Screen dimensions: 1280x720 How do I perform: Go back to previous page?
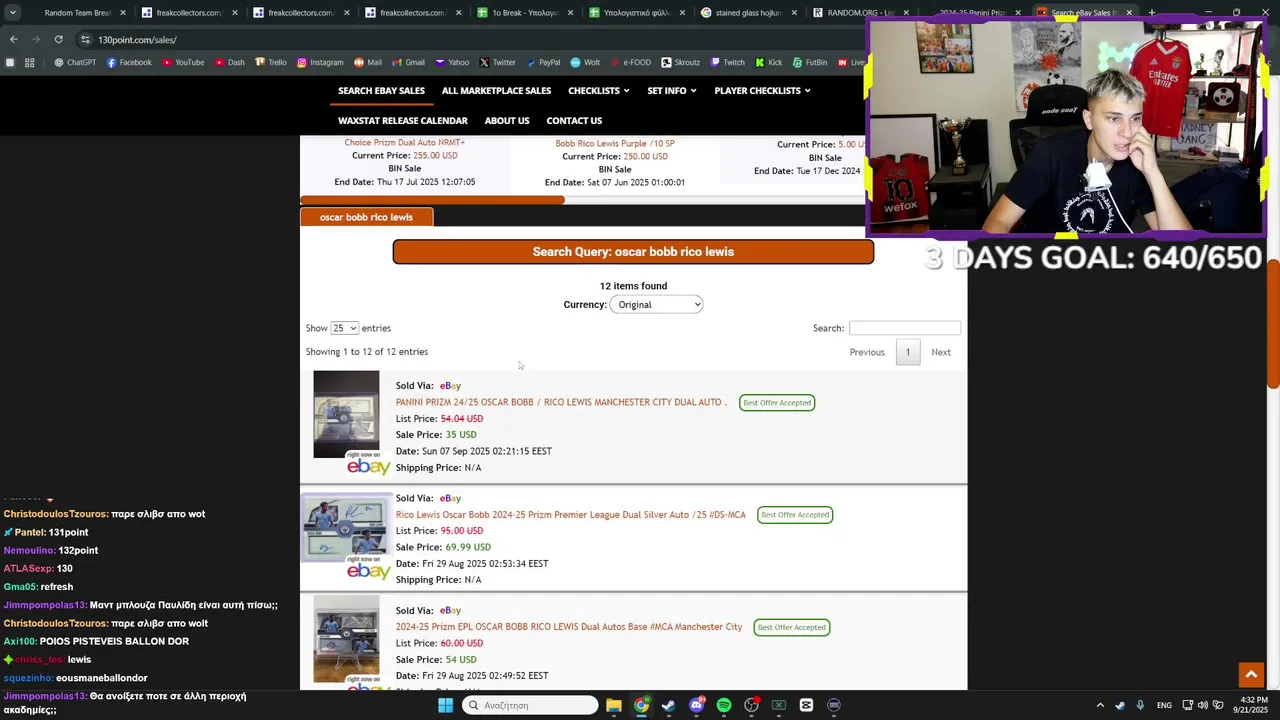coord(13,39)
